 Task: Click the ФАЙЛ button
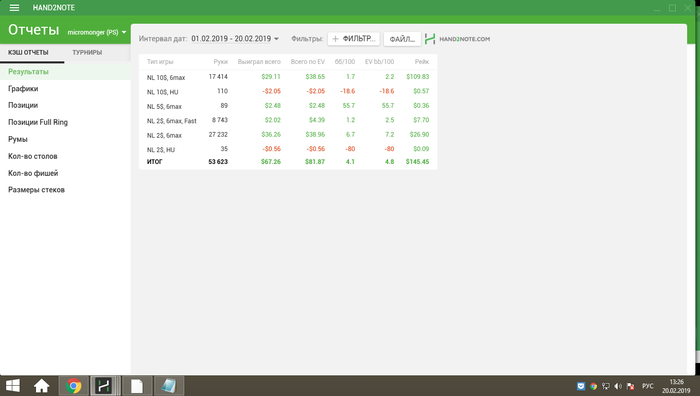[x=402, y=39]
